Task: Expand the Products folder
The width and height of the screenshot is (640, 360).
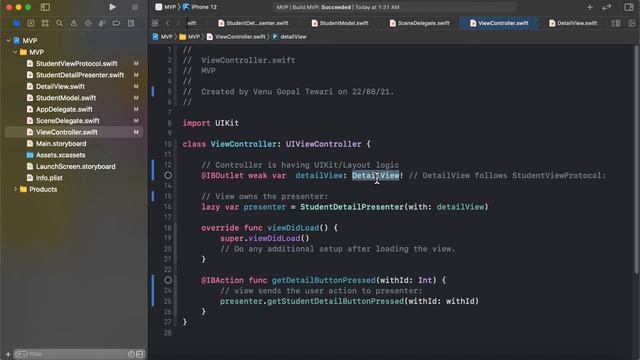Action: [16, 189]
